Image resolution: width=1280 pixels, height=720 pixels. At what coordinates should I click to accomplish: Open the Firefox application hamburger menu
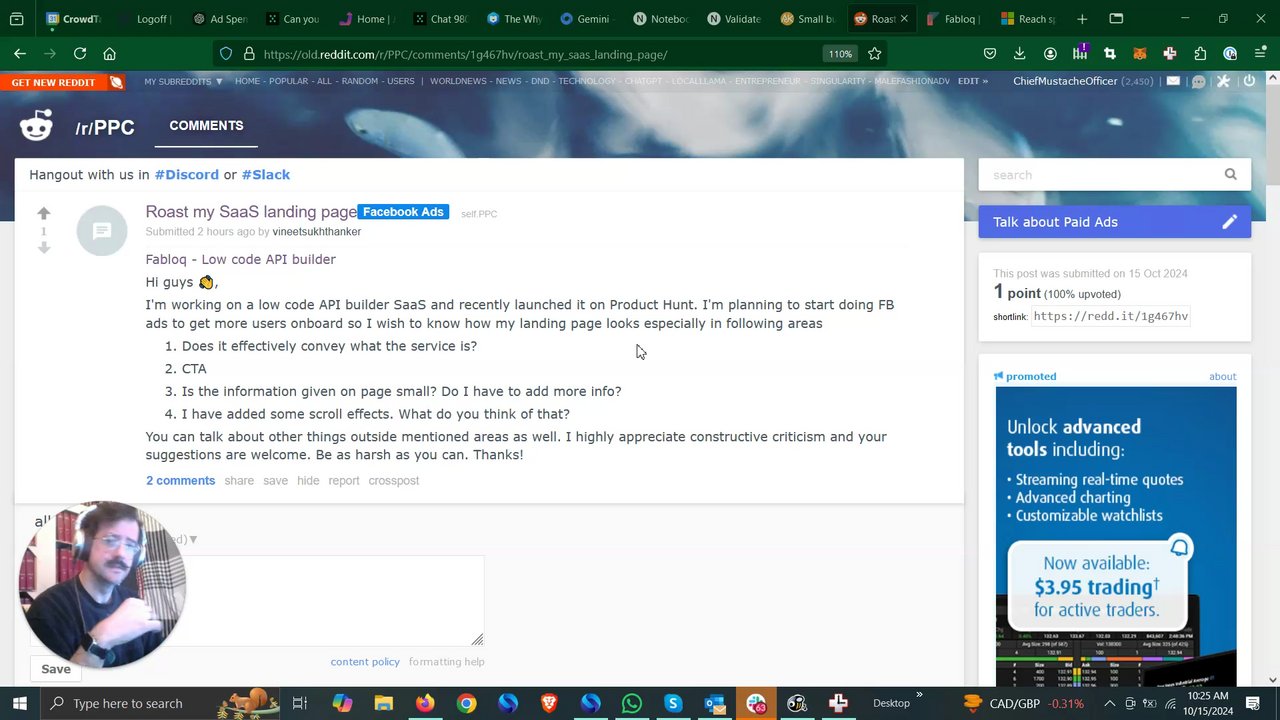[1259, 54]
